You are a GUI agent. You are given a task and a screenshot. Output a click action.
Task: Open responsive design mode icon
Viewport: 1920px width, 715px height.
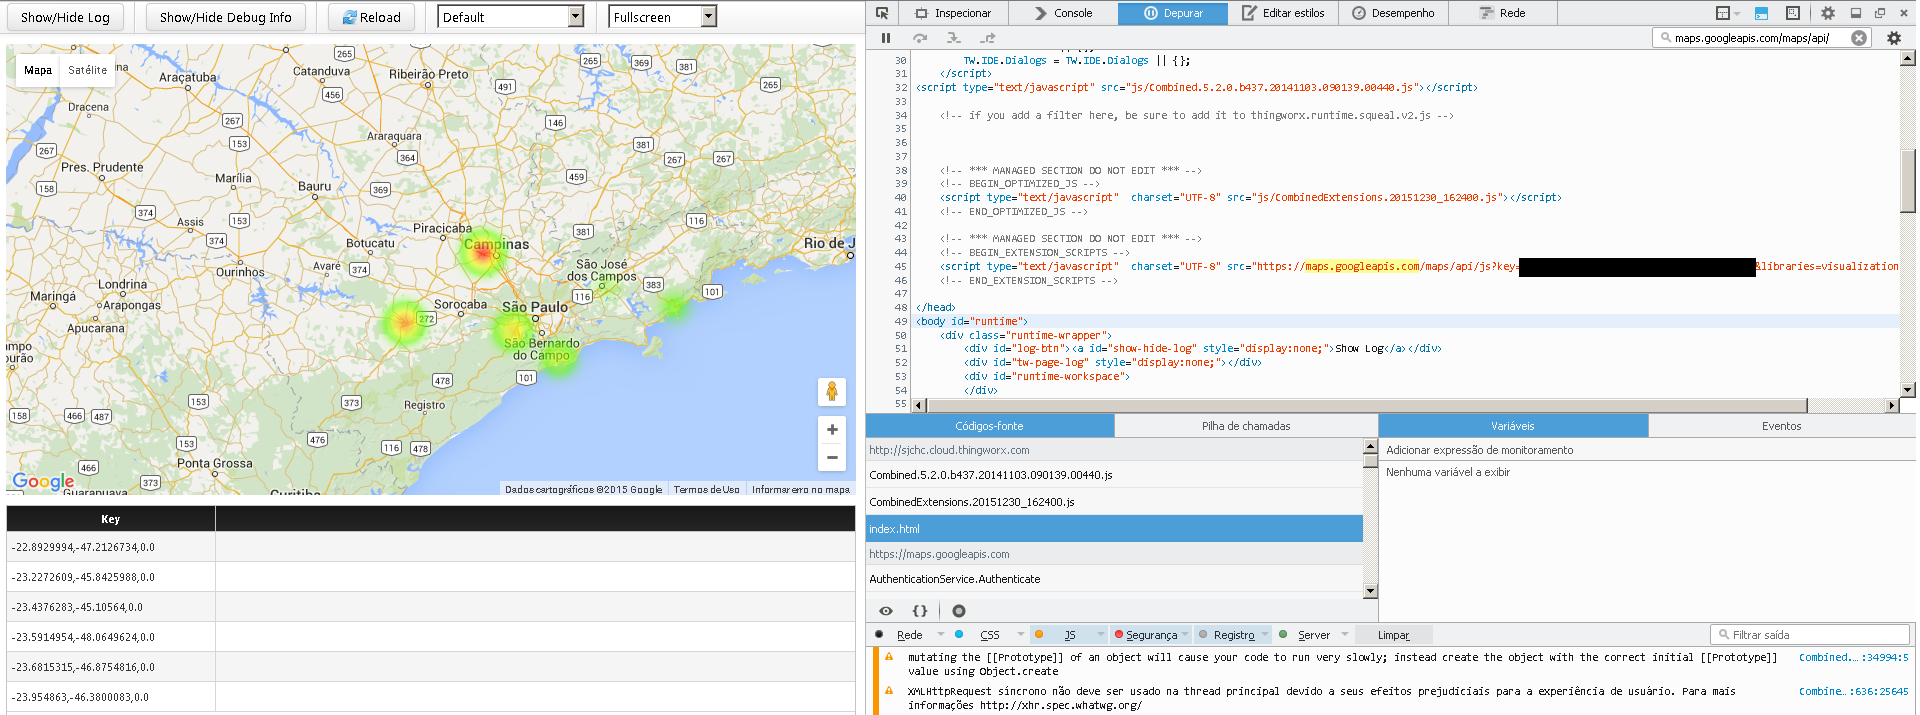pos(1792,13)
